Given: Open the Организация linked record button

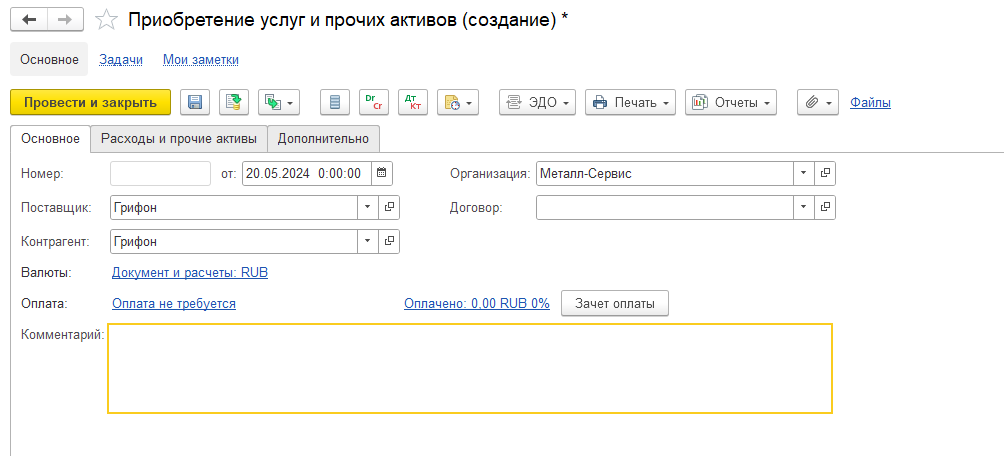Looking at the screenshot, I should (825, 173).
